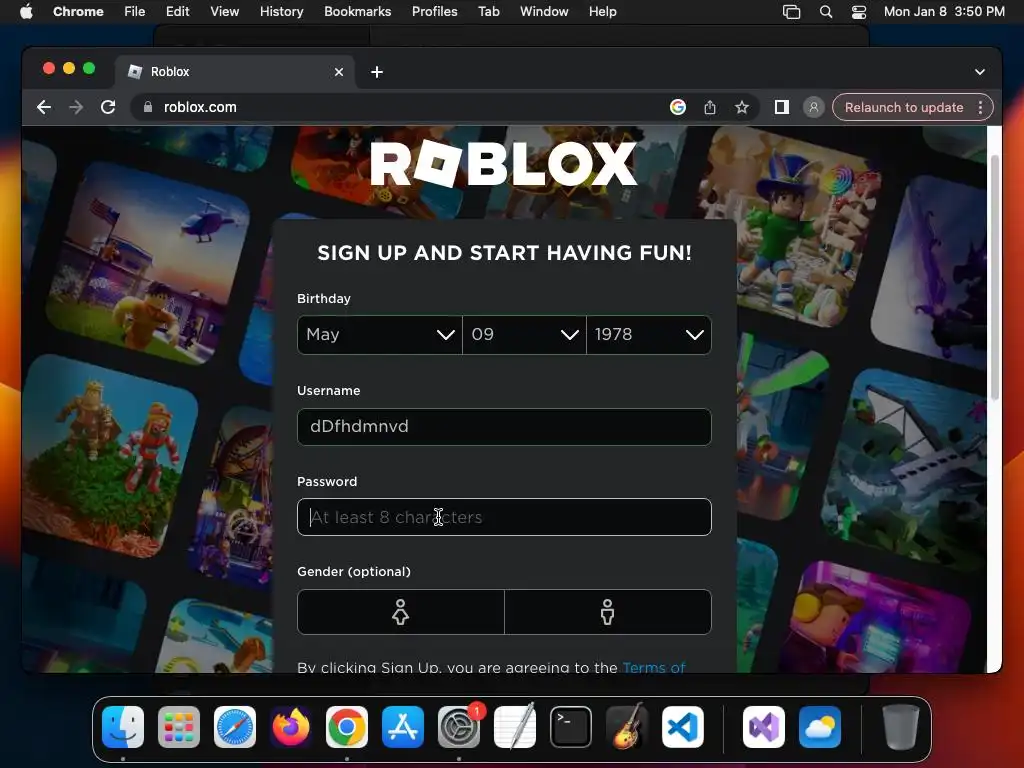Select the male gender icon
Screen dimensions: 1024x768
607,612
